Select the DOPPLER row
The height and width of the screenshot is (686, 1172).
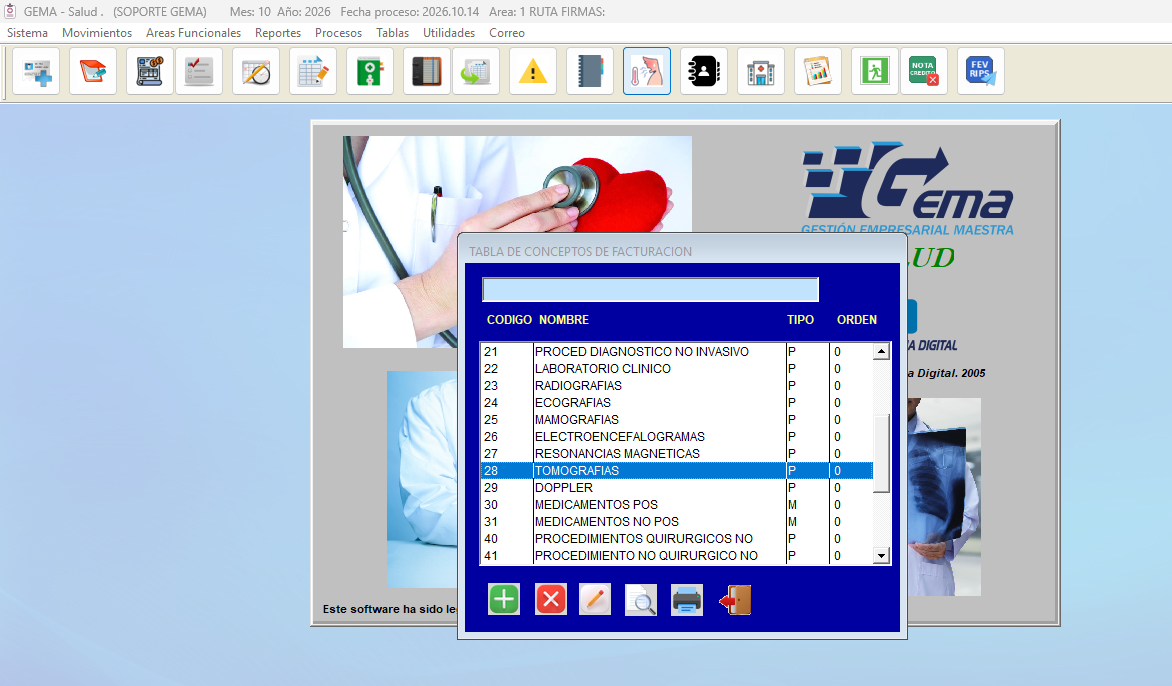pos(676,487)
